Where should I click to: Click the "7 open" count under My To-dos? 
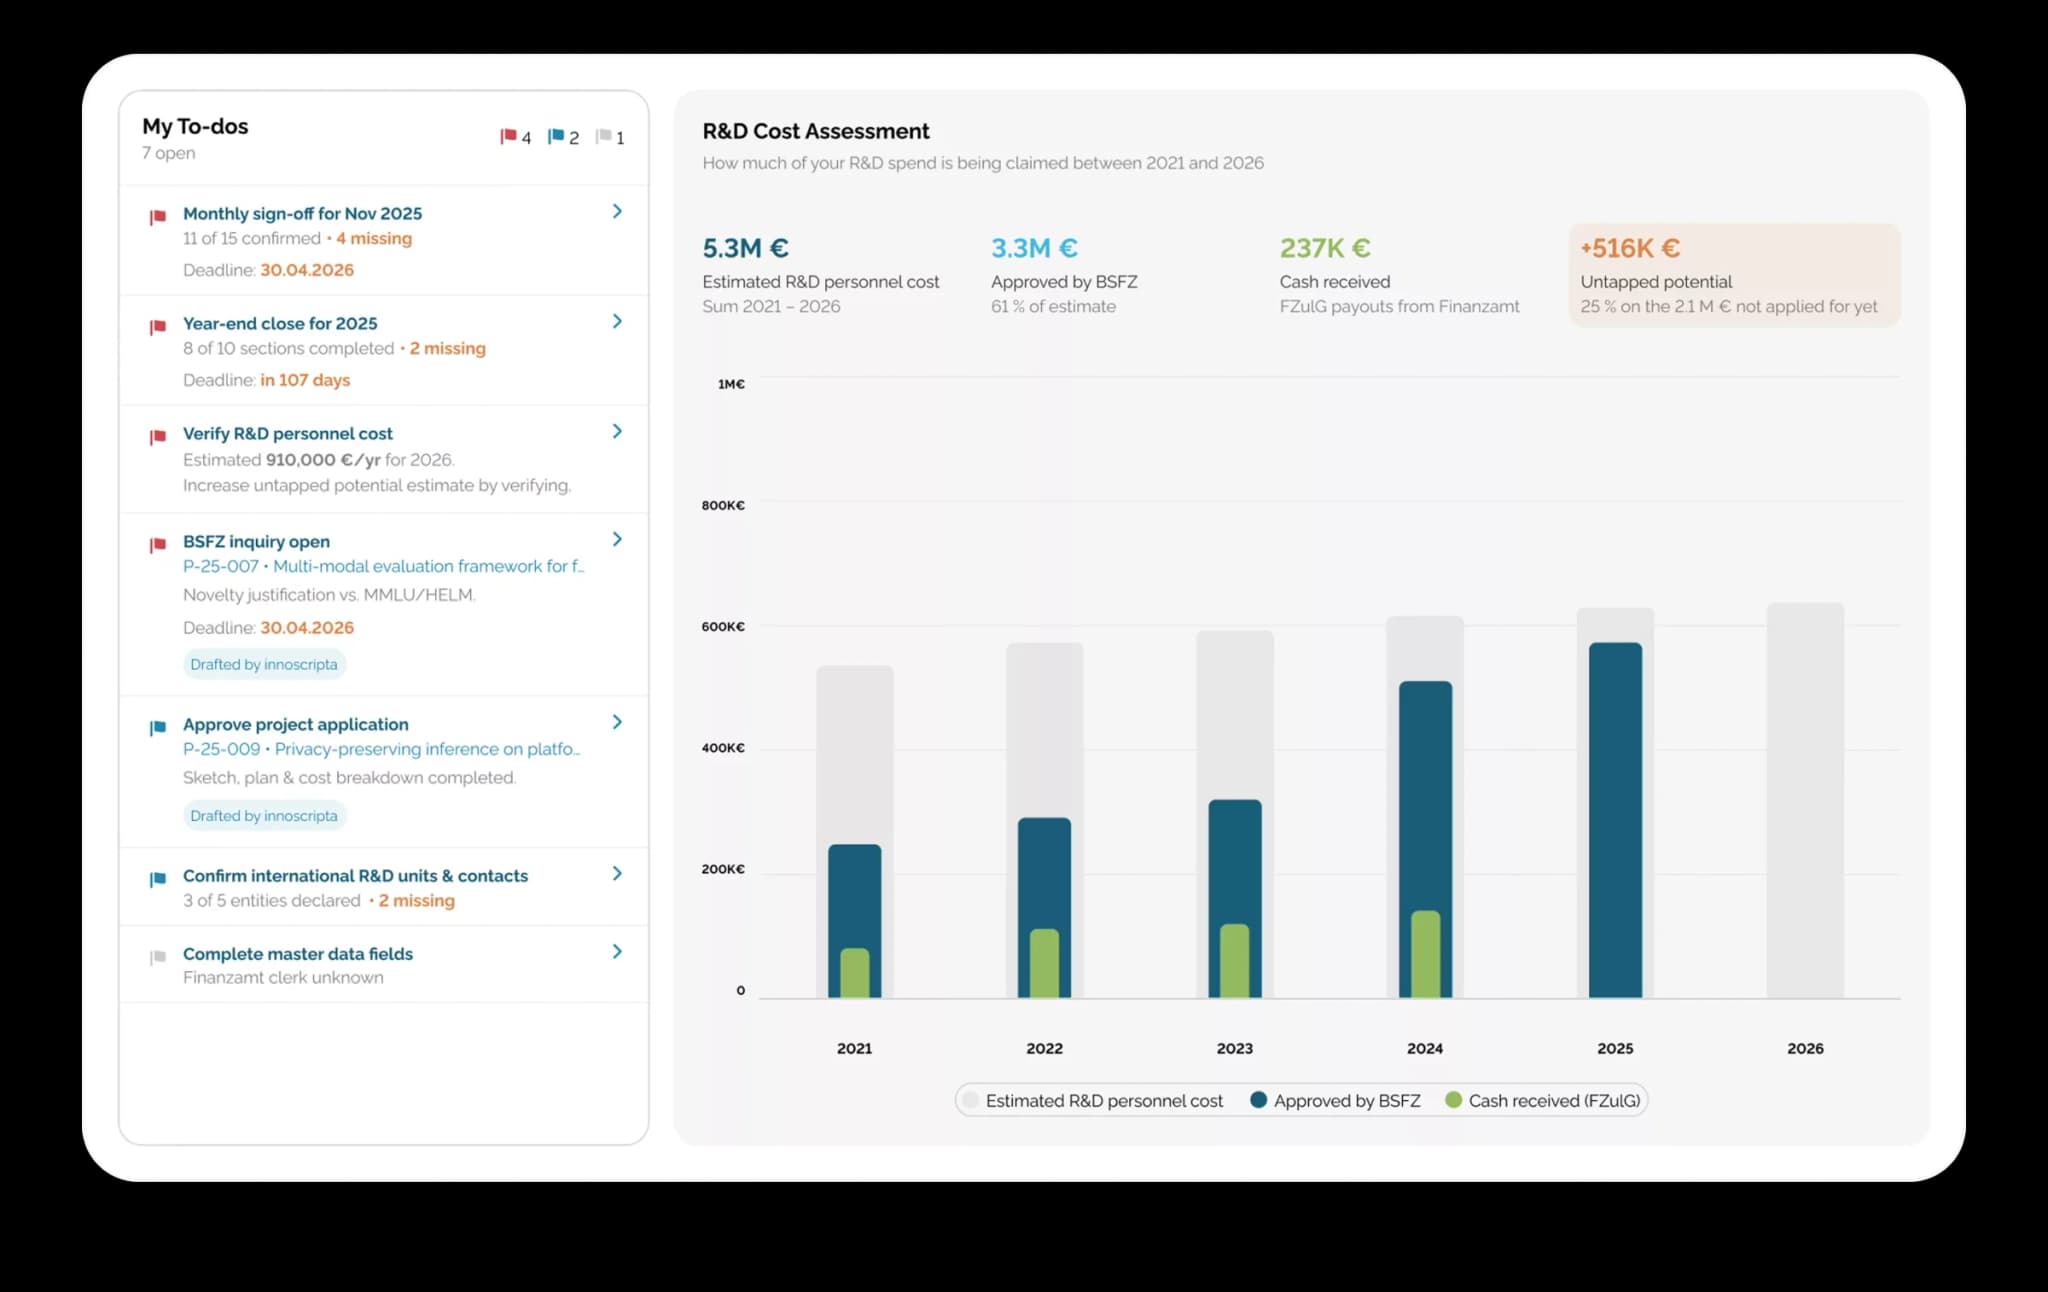pos(168,153)
